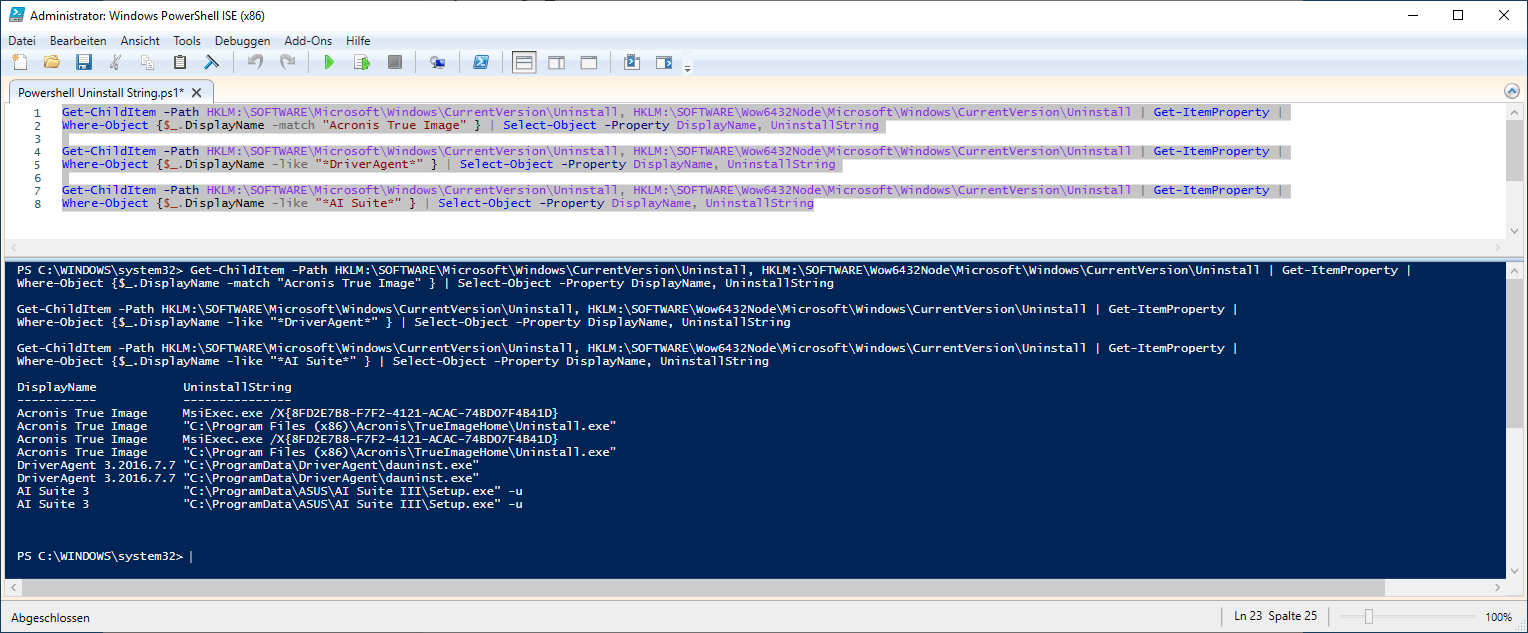Close the Powershell Uninstall String.ps1 tab
The image size is (1528, 633).
[x=197, y=92]
